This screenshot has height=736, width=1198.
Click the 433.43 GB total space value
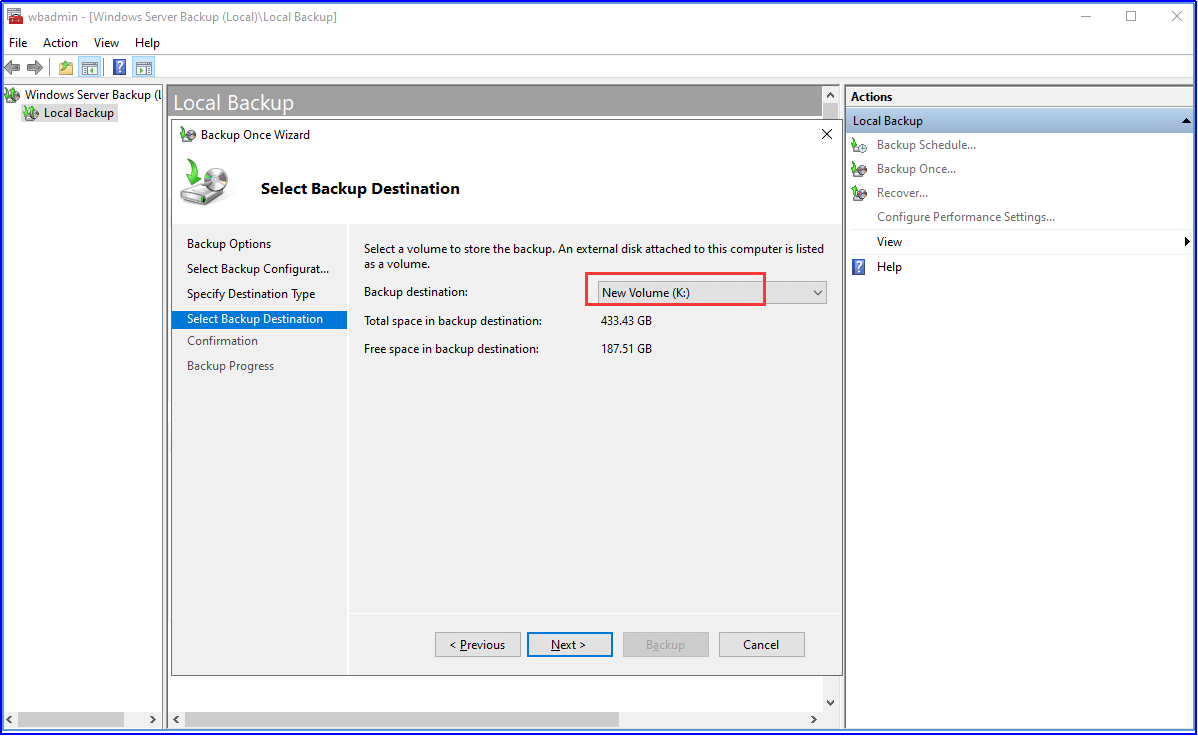[x=627, y=321]
